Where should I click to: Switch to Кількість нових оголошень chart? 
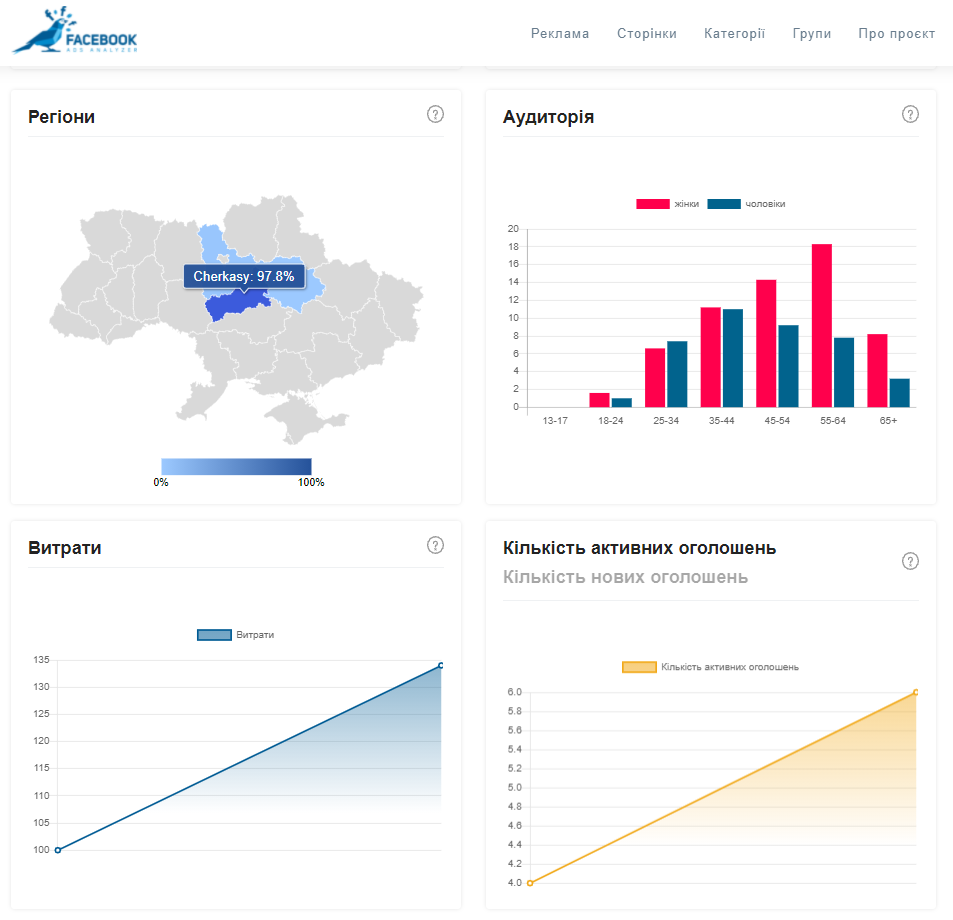(x=625, y=577)
